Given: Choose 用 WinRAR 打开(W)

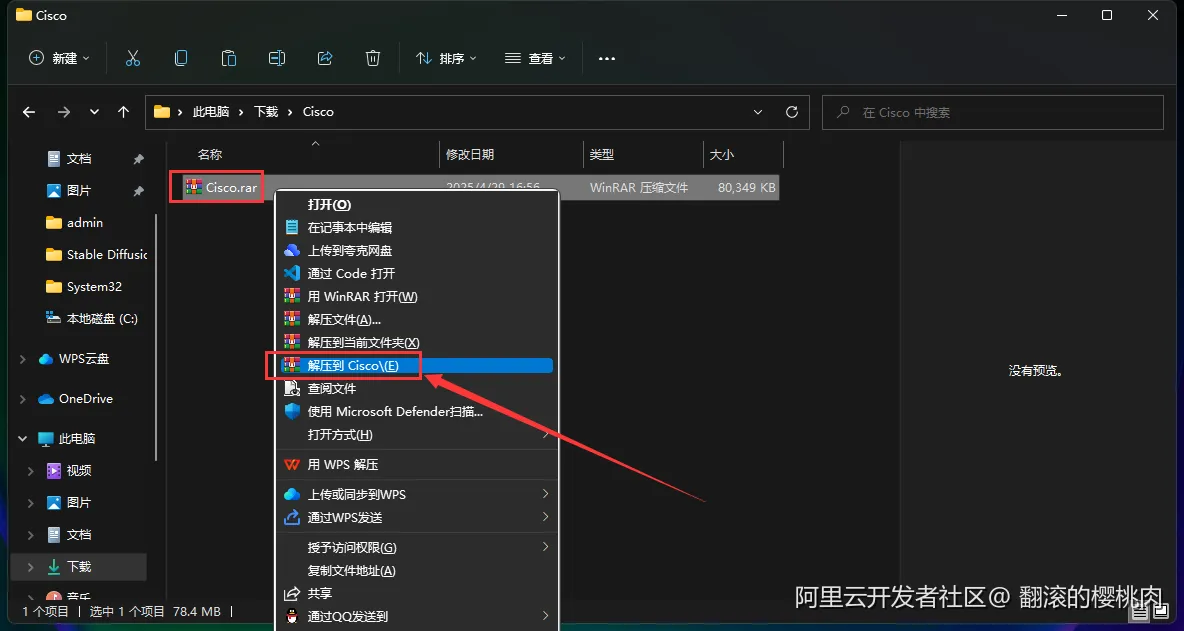Looking at the screenshot, I should click(417, 297).
